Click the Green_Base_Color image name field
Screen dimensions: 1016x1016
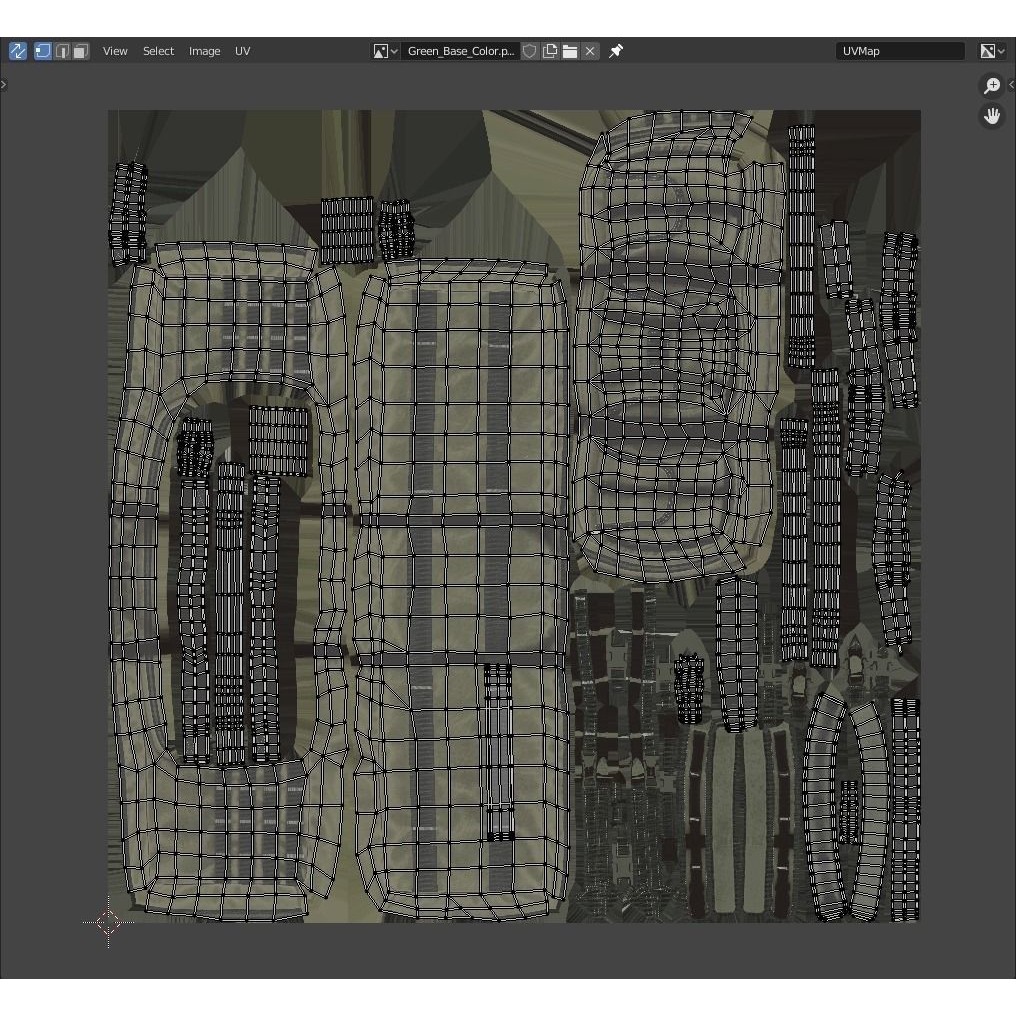point(461,51)
